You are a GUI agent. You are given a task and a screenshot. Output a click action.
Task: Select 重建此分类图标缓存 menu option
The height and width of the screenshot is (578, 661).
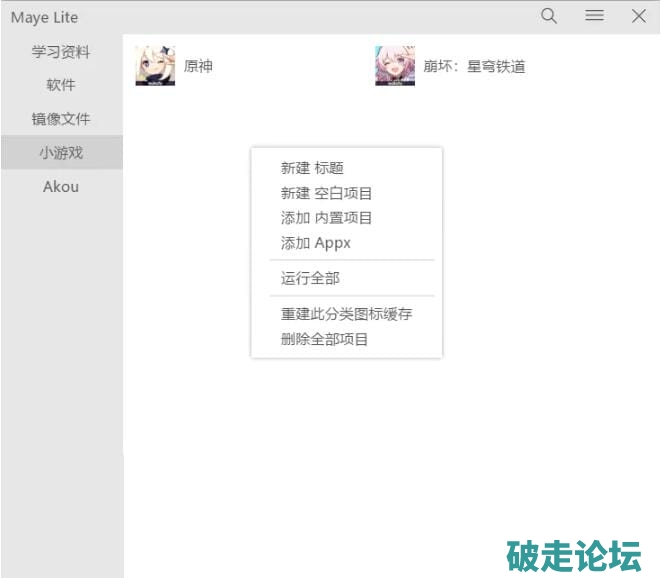pyautogui.click(x=346, y=314)
